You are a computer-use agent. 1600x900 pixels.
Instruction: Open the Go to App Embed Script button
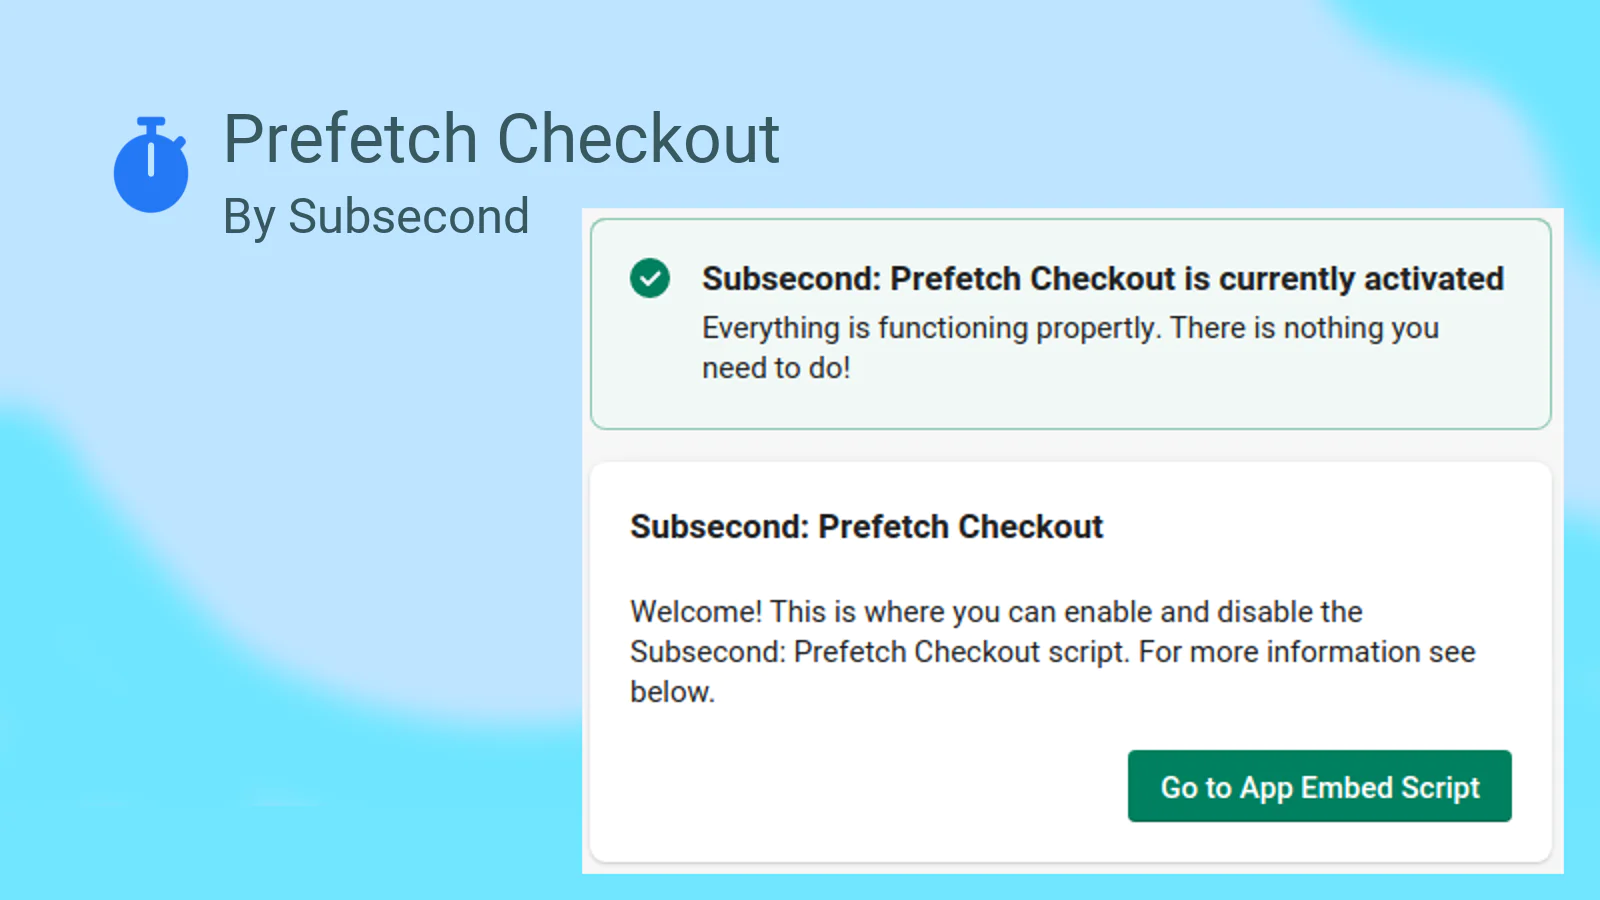point(1319,786)
